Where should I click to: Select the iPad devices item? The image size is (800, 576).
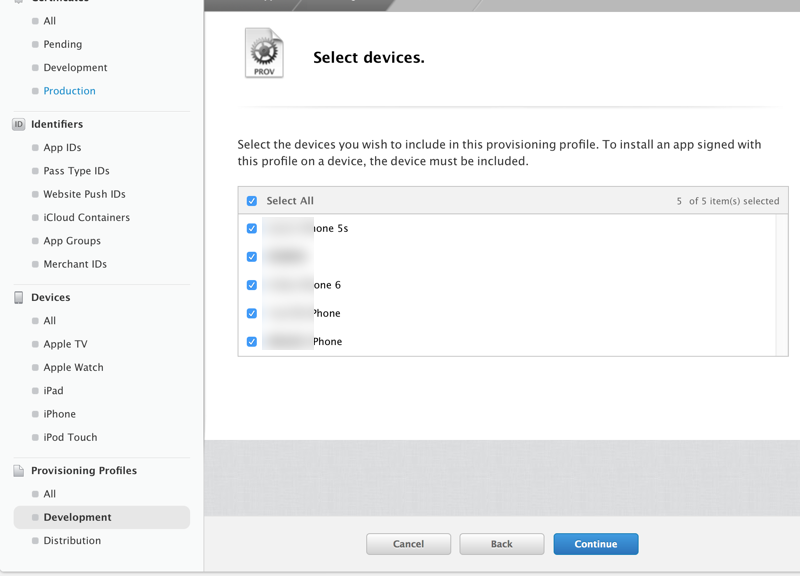[x=53, y=391]
